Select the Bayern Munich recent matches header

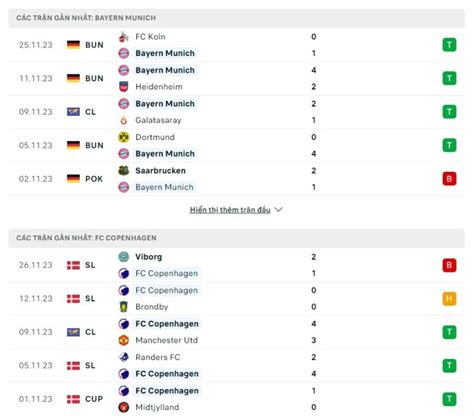(x=236, y=18)
